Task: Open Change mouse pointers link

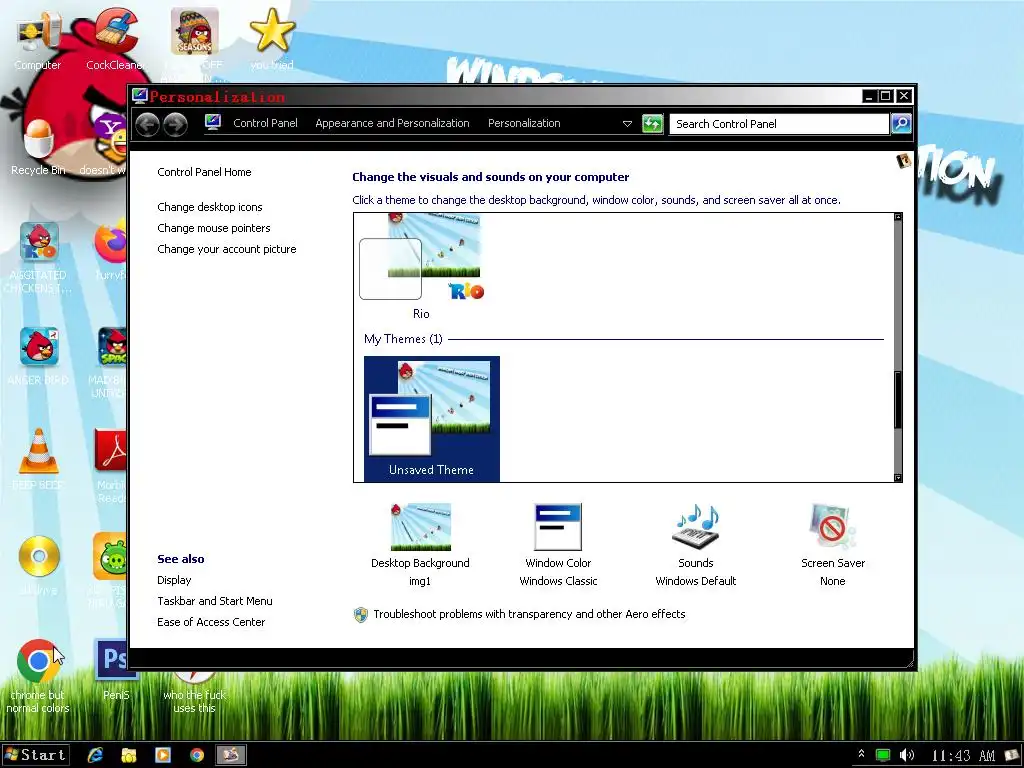Action: (214, 228)
